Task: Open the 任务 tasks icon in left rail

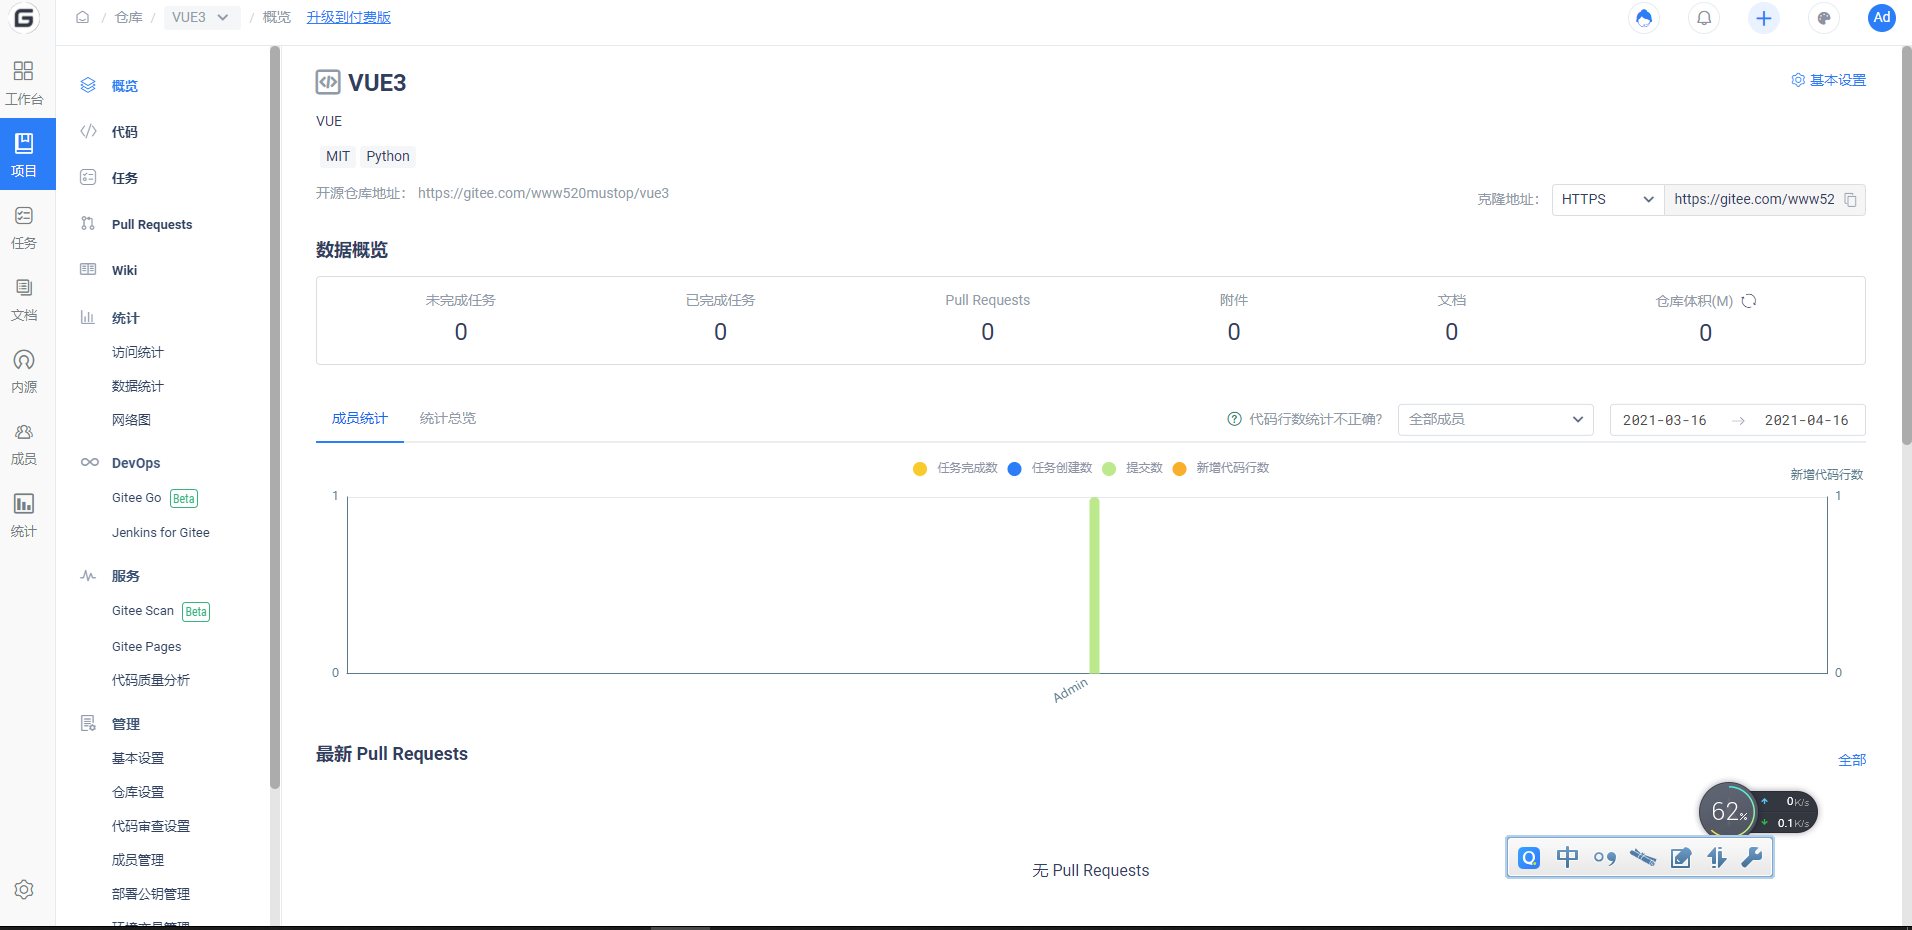Action: pos(24,227)
